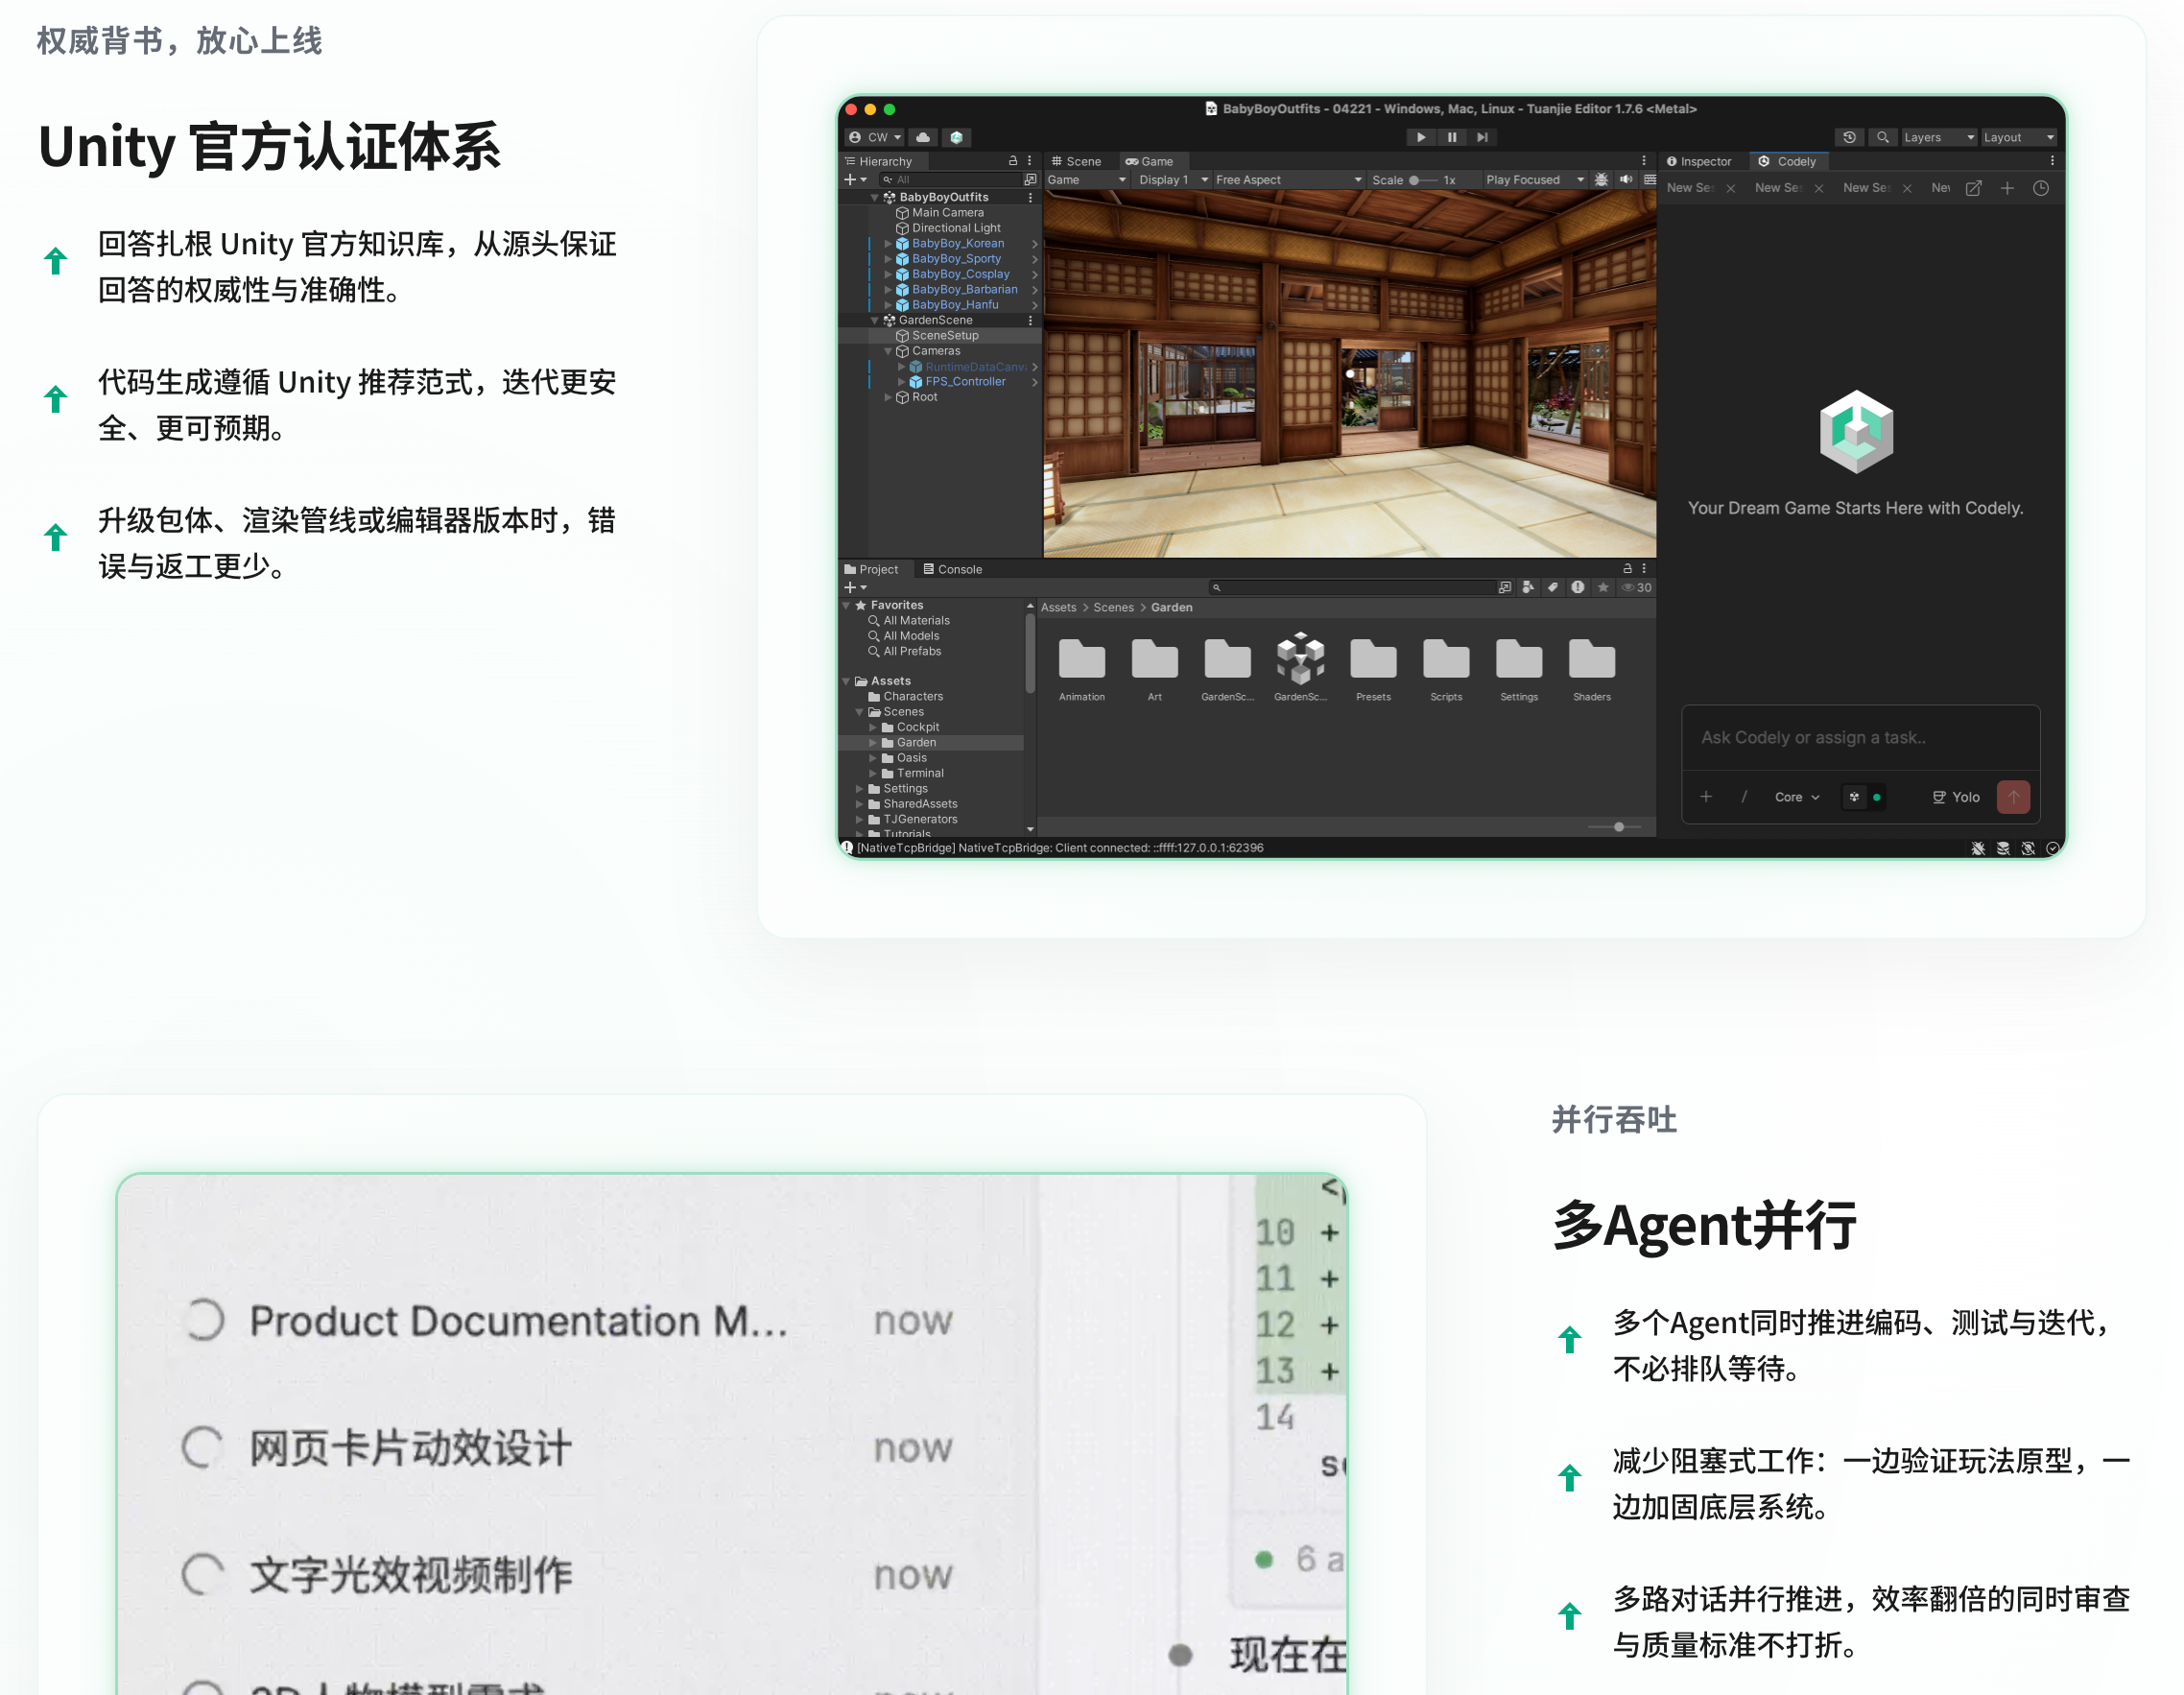The height and width of the screenshot is (1695, 2184).
Task: Add a new Codely session tab
Action: 2007,188
